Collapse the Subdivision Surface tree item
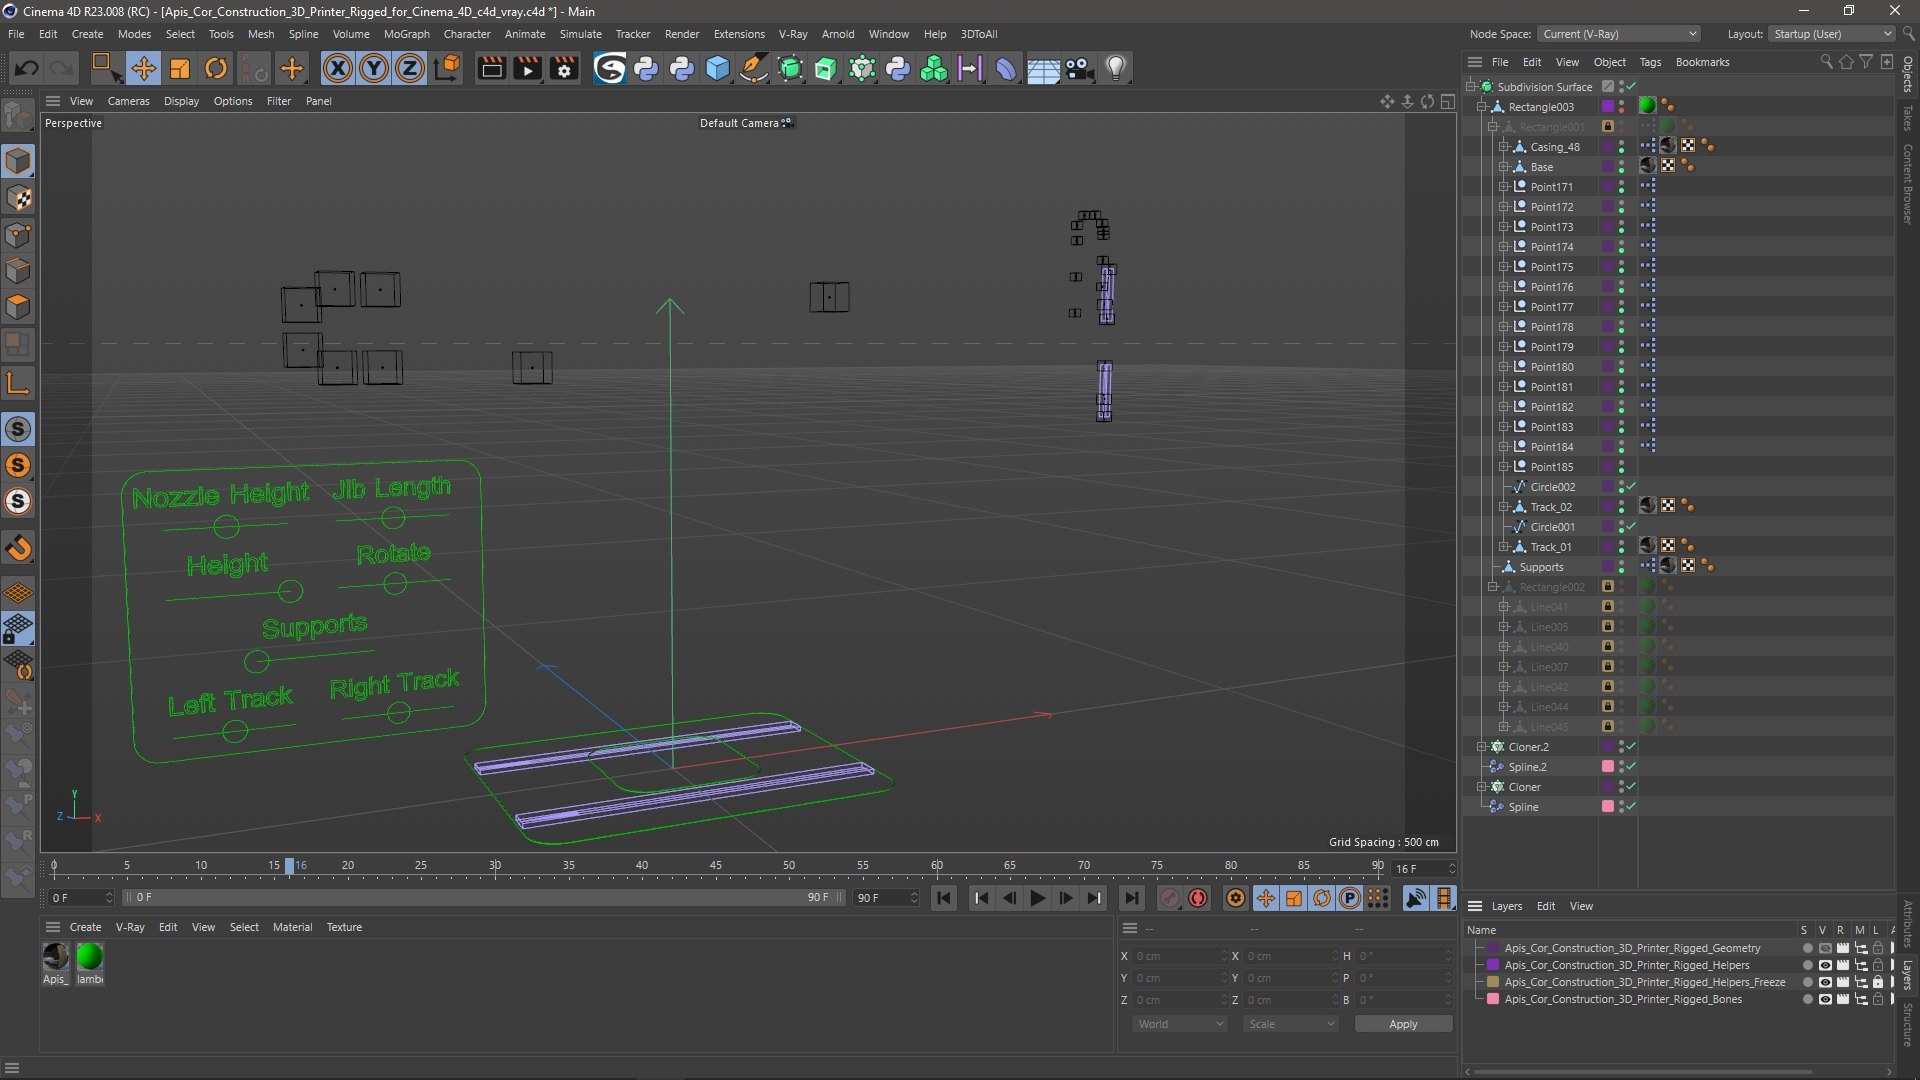 pyautogui.click(x=1471, y=87)
